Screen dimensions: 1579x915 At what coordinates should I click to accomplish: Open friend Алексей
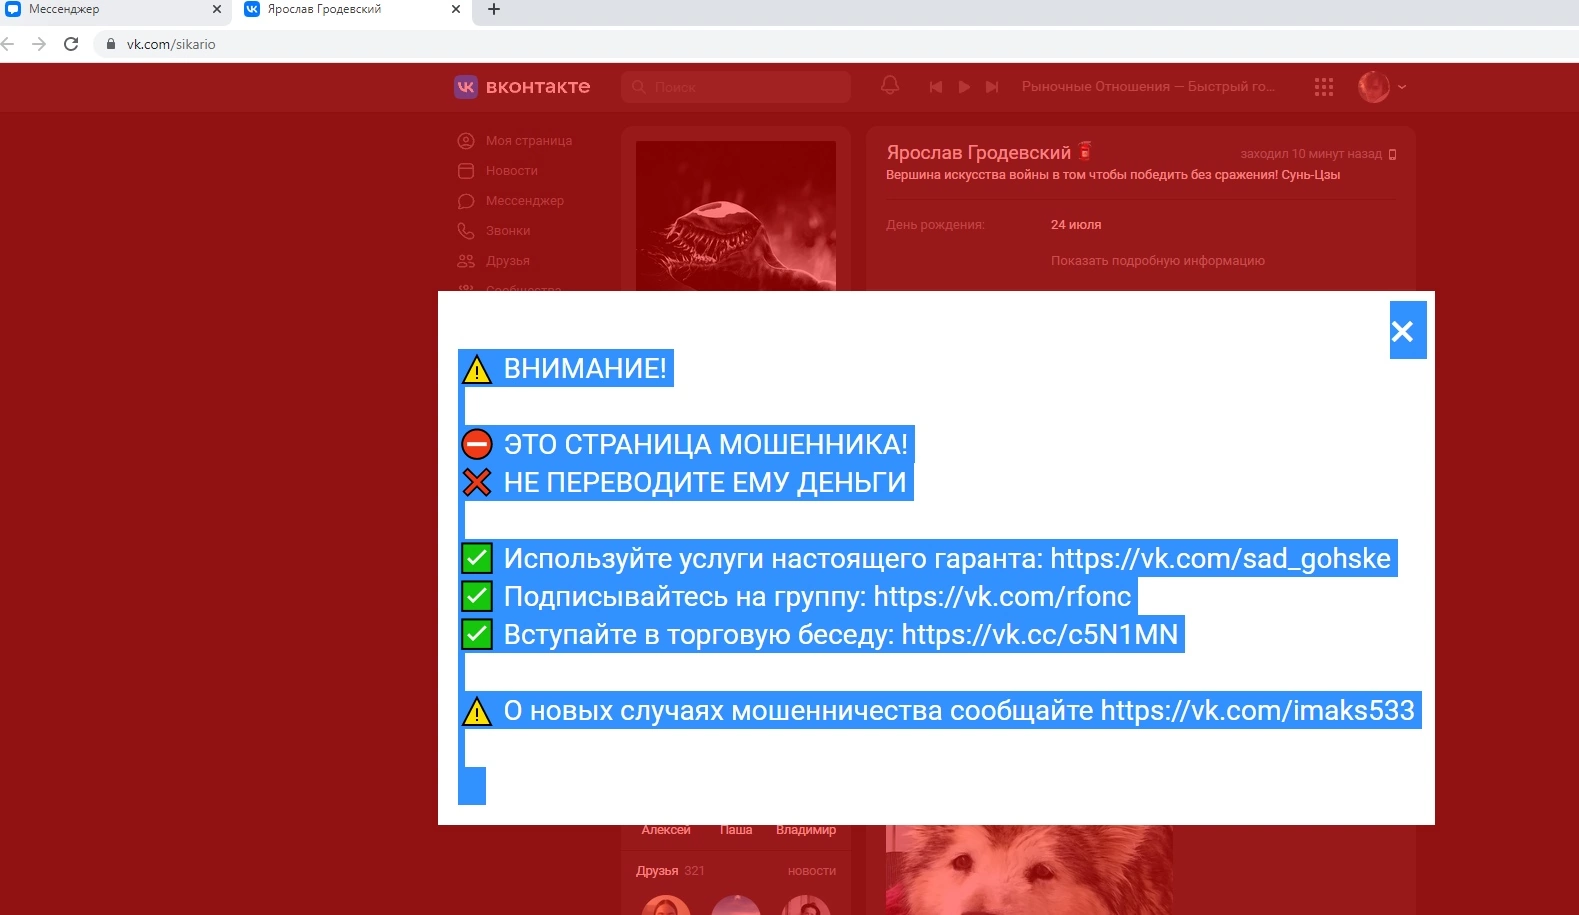click(666, 831)
